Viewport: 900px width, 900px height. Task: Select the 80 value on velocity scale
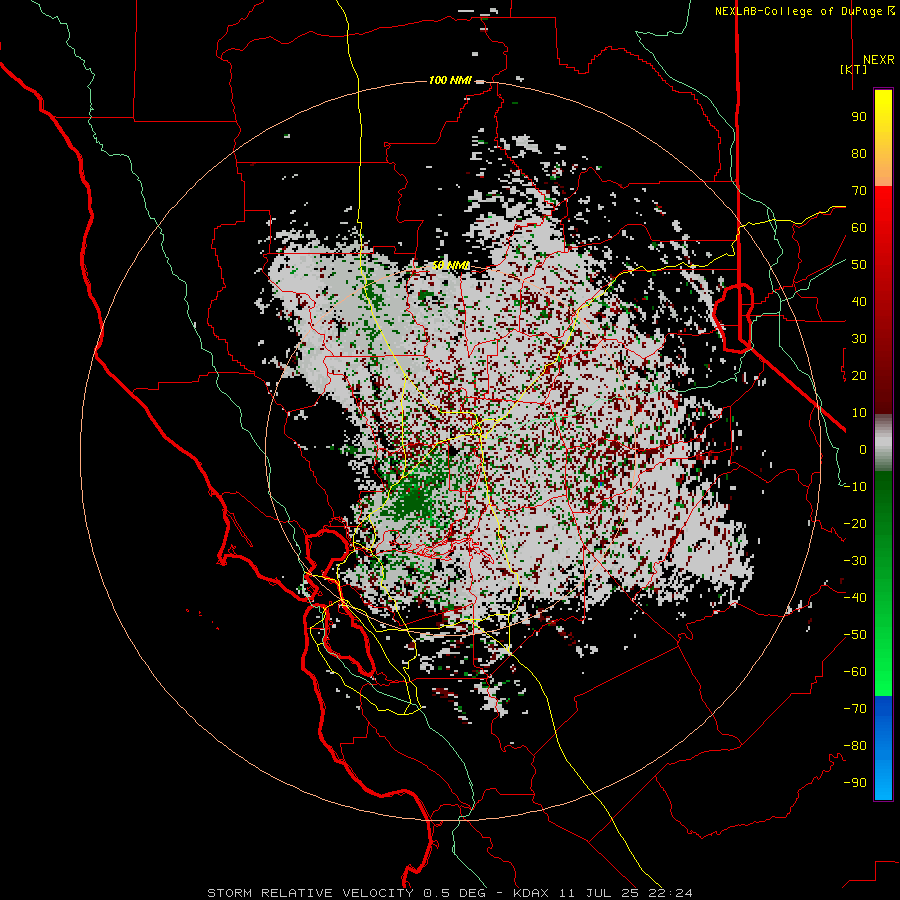[x=859, y=154]
